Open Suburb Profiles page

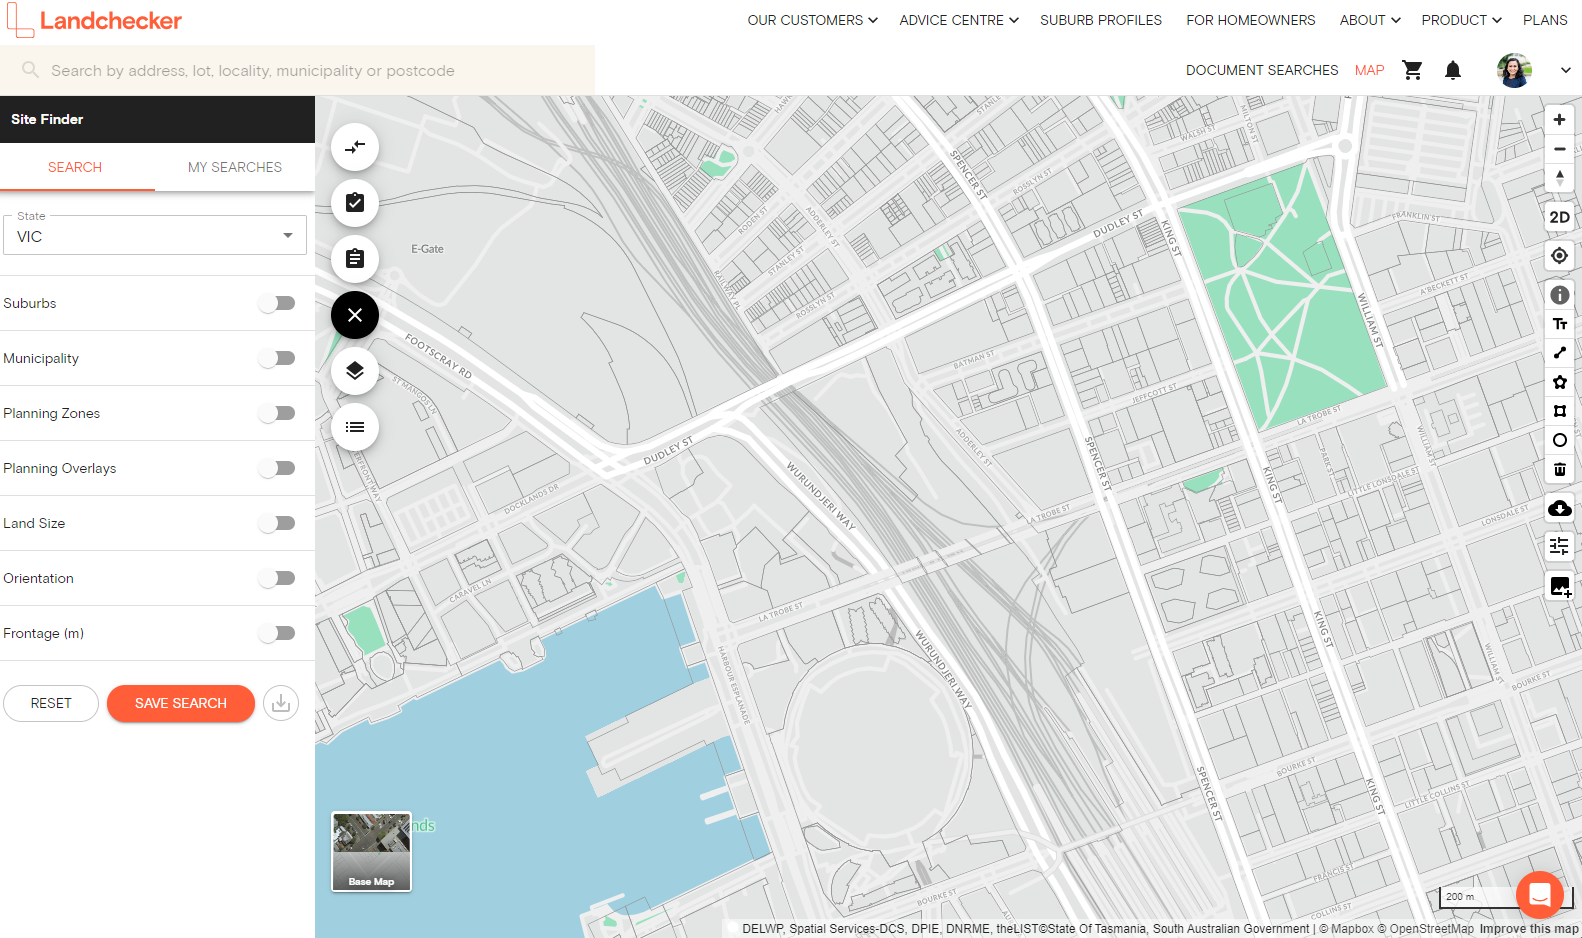click(x=1101, y=20)
